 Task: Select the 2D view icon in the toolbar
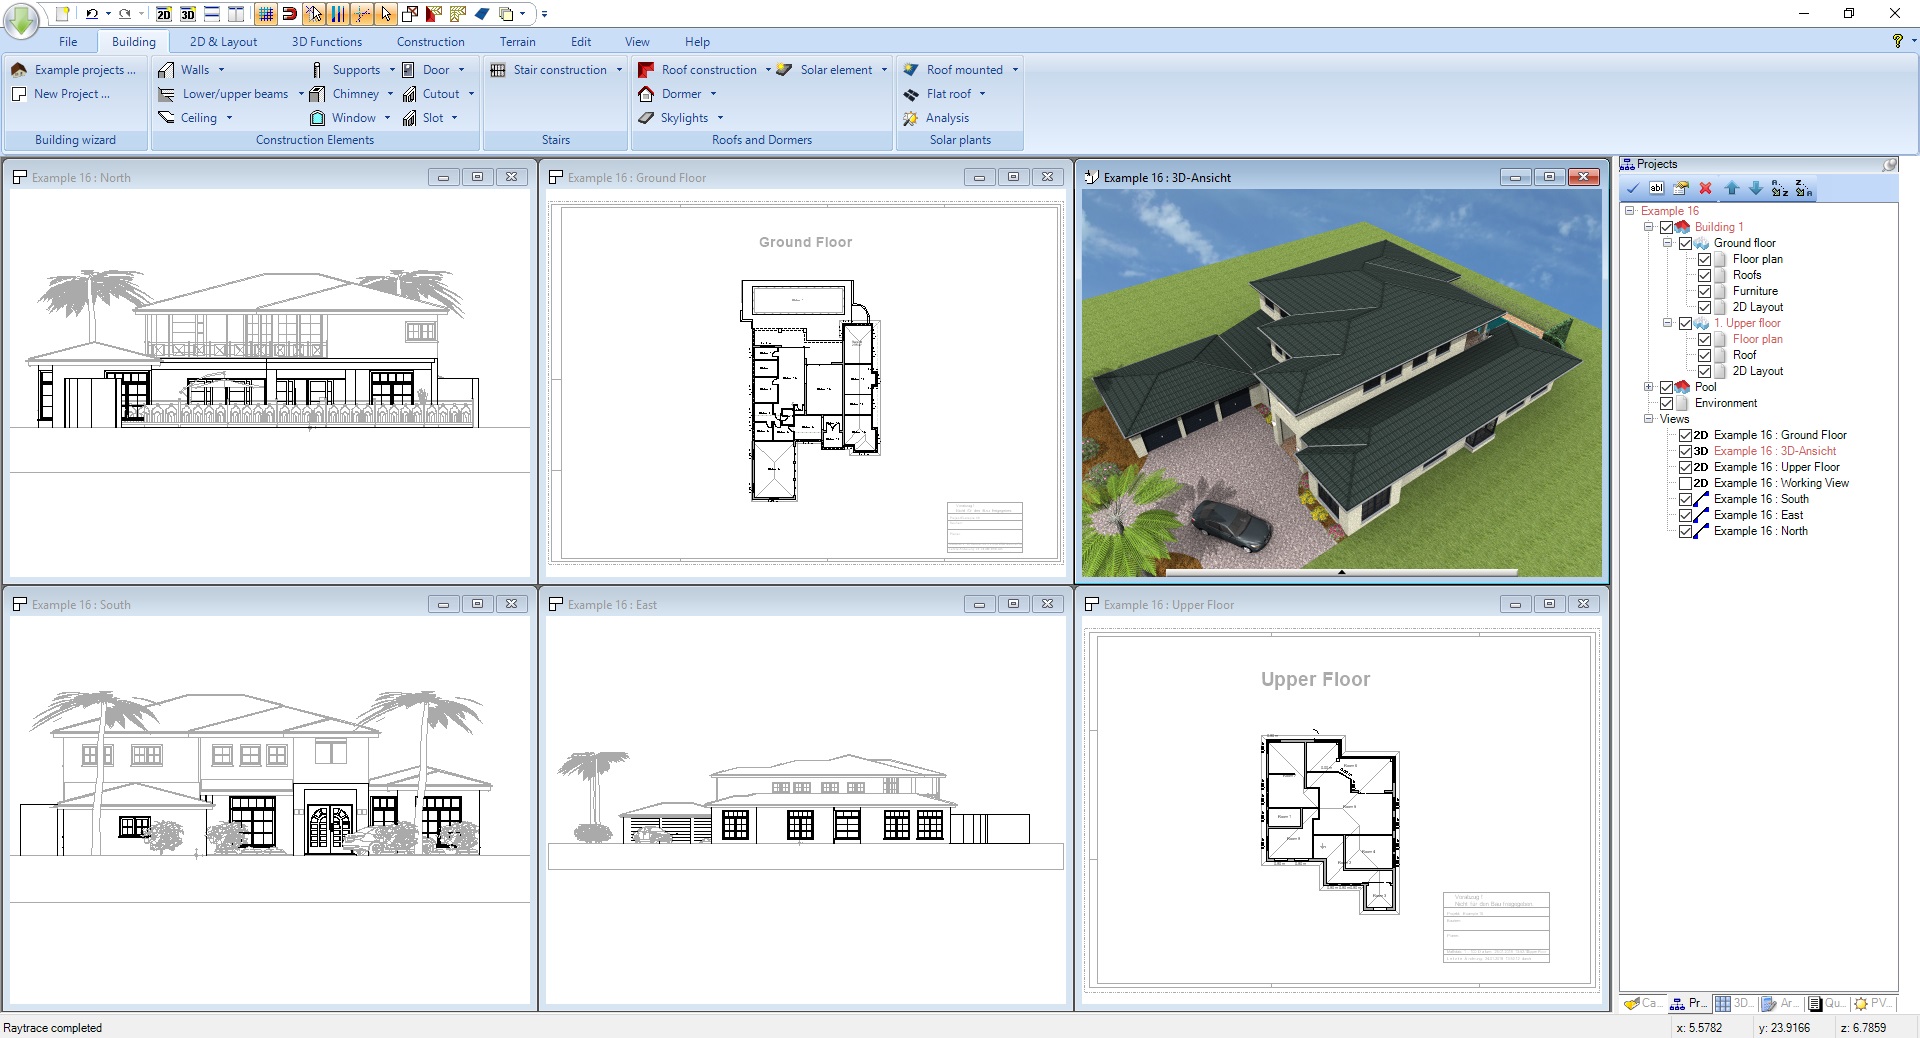tap(163, 14)
